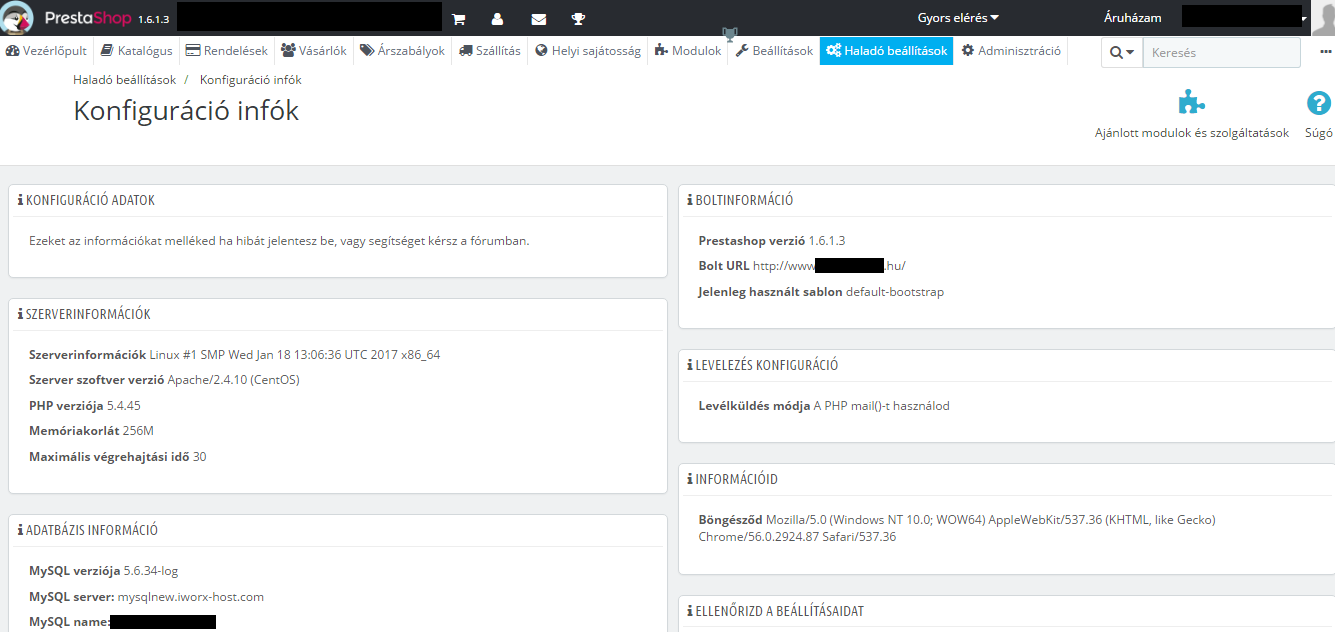Screen dimensions: 1335x632
Task: Select A PHP mail()-t használod text
Action: pos(882,406)
